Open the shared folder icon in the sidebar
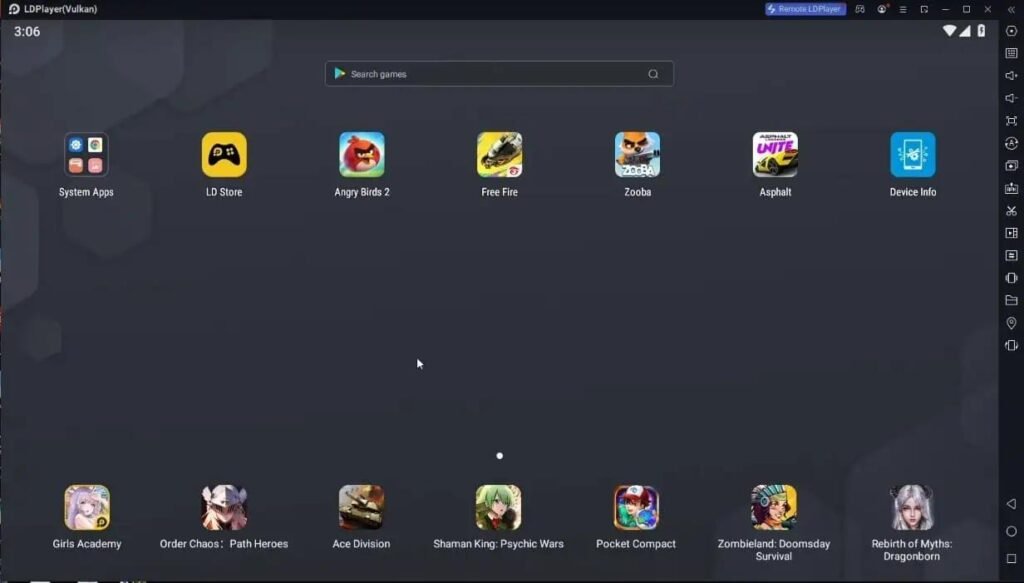Image resolution: width=1024 pixels, height=583 pixels. [x=1011, y=300]
